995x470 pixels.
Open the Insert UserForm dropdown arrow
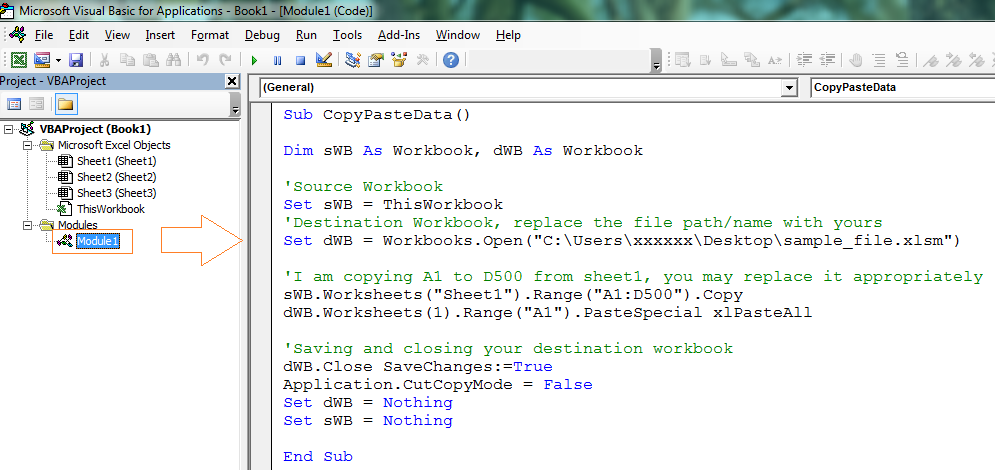[58, 60]
